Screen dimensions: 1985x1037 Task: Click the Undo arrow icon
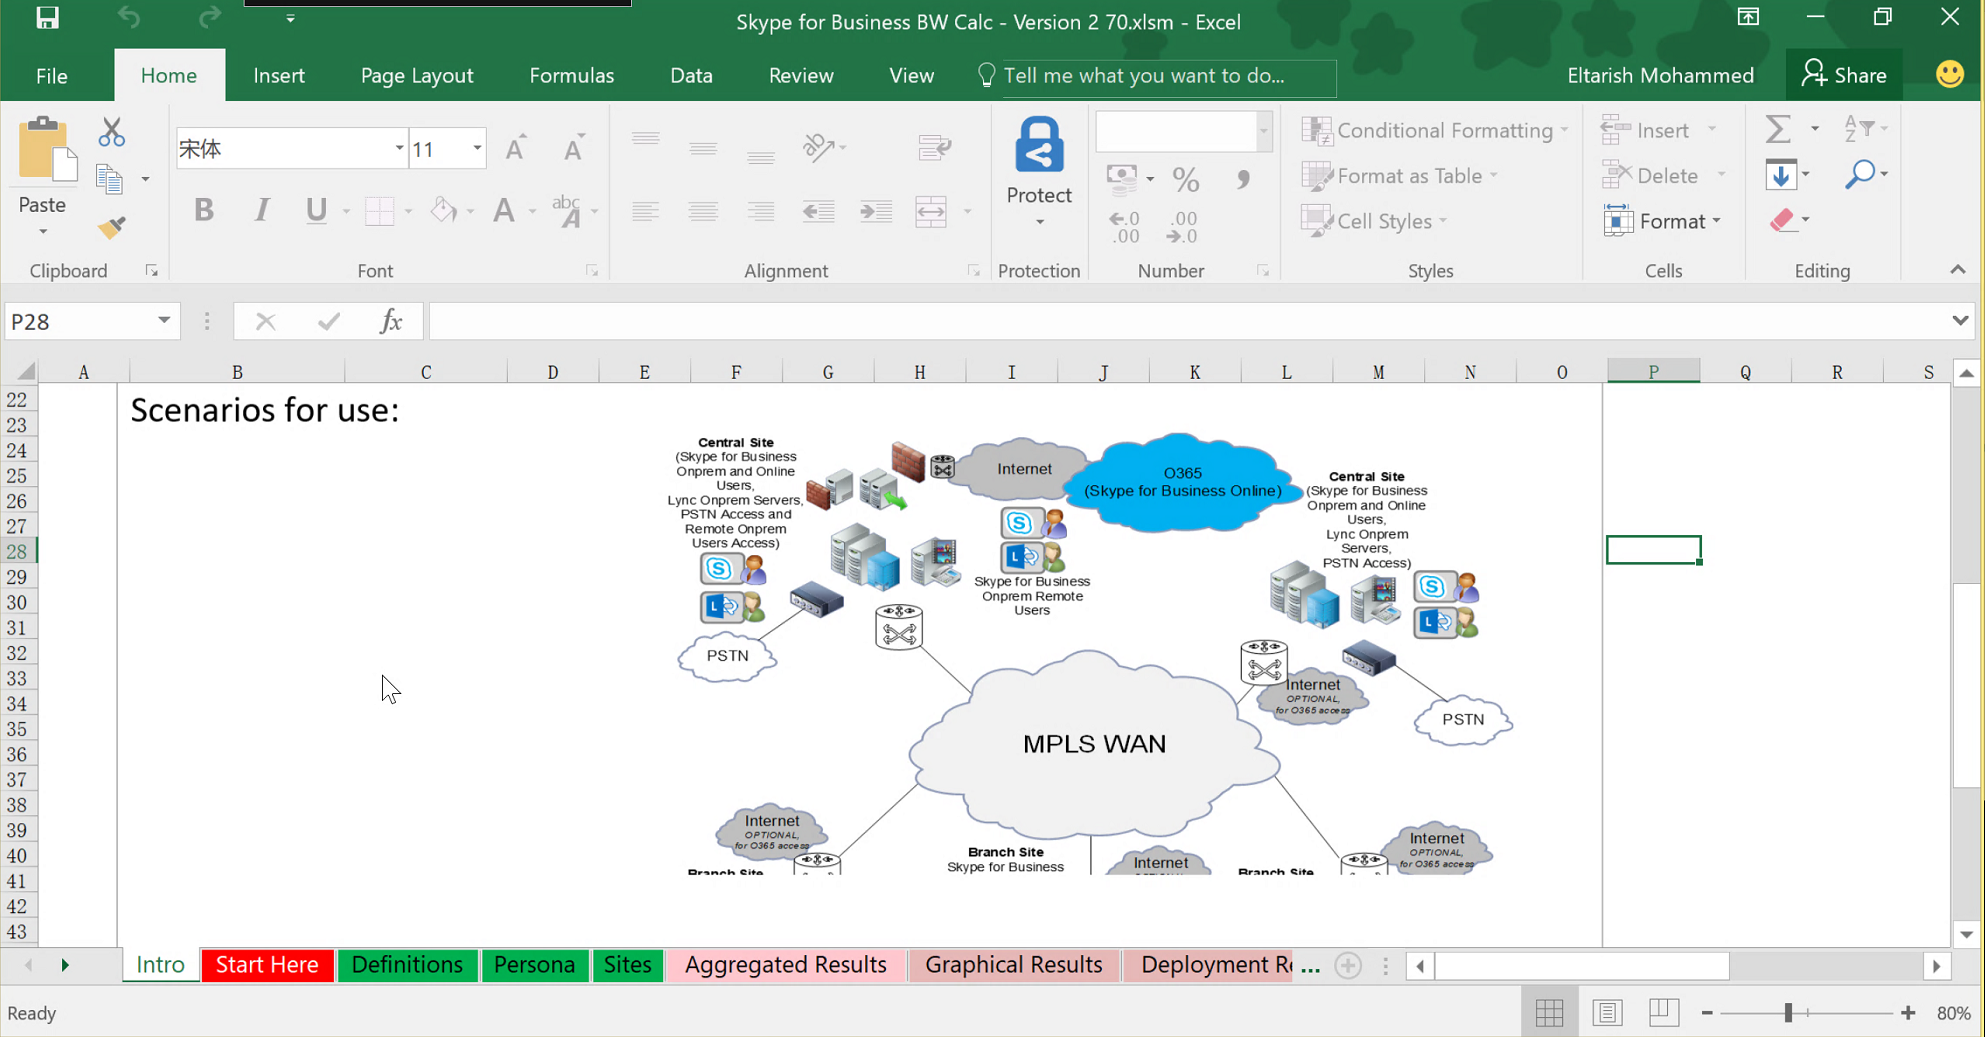(129, 18)
